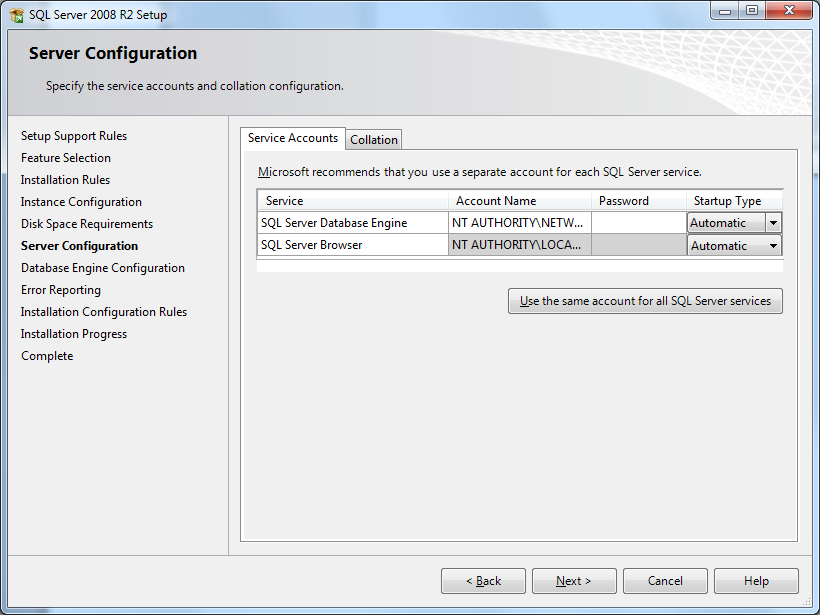Click Feature Selection step
The image size is (820, 615).
(x=66, y=158)
